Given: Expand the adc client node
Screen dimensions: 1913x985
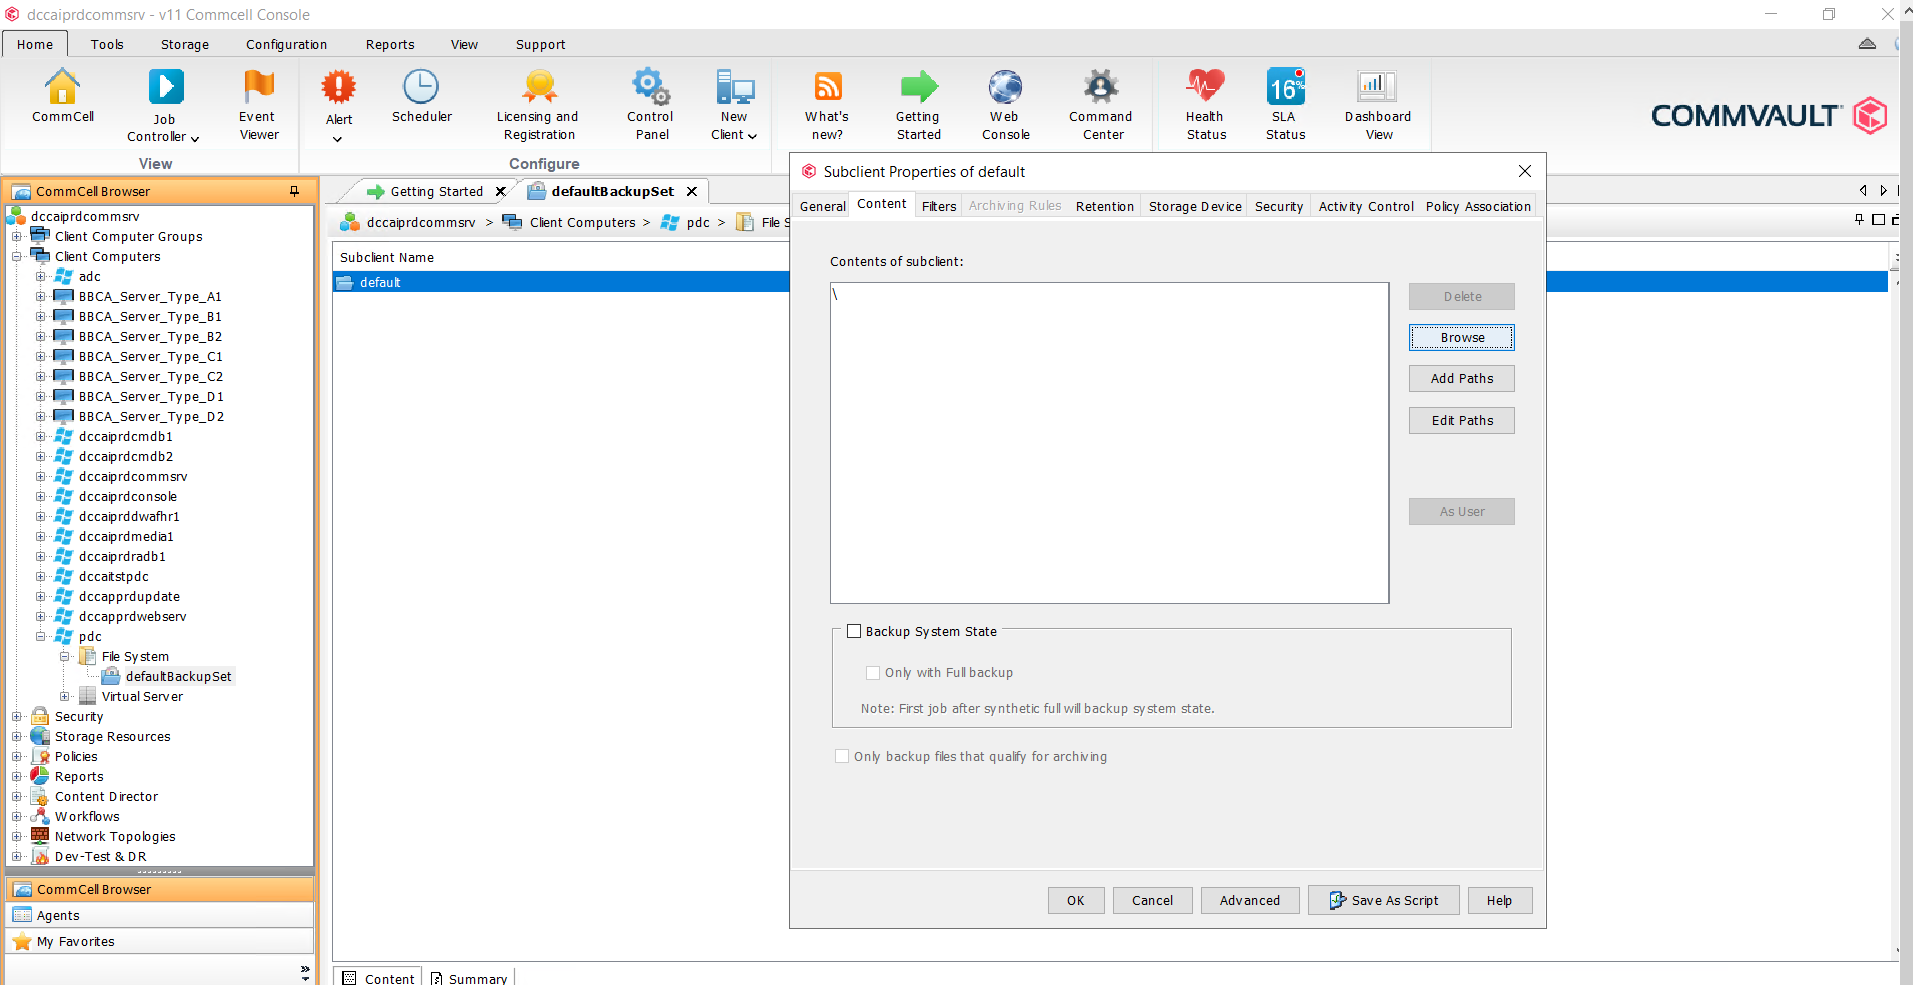Looking at the screenshot, I should point(41,277).
